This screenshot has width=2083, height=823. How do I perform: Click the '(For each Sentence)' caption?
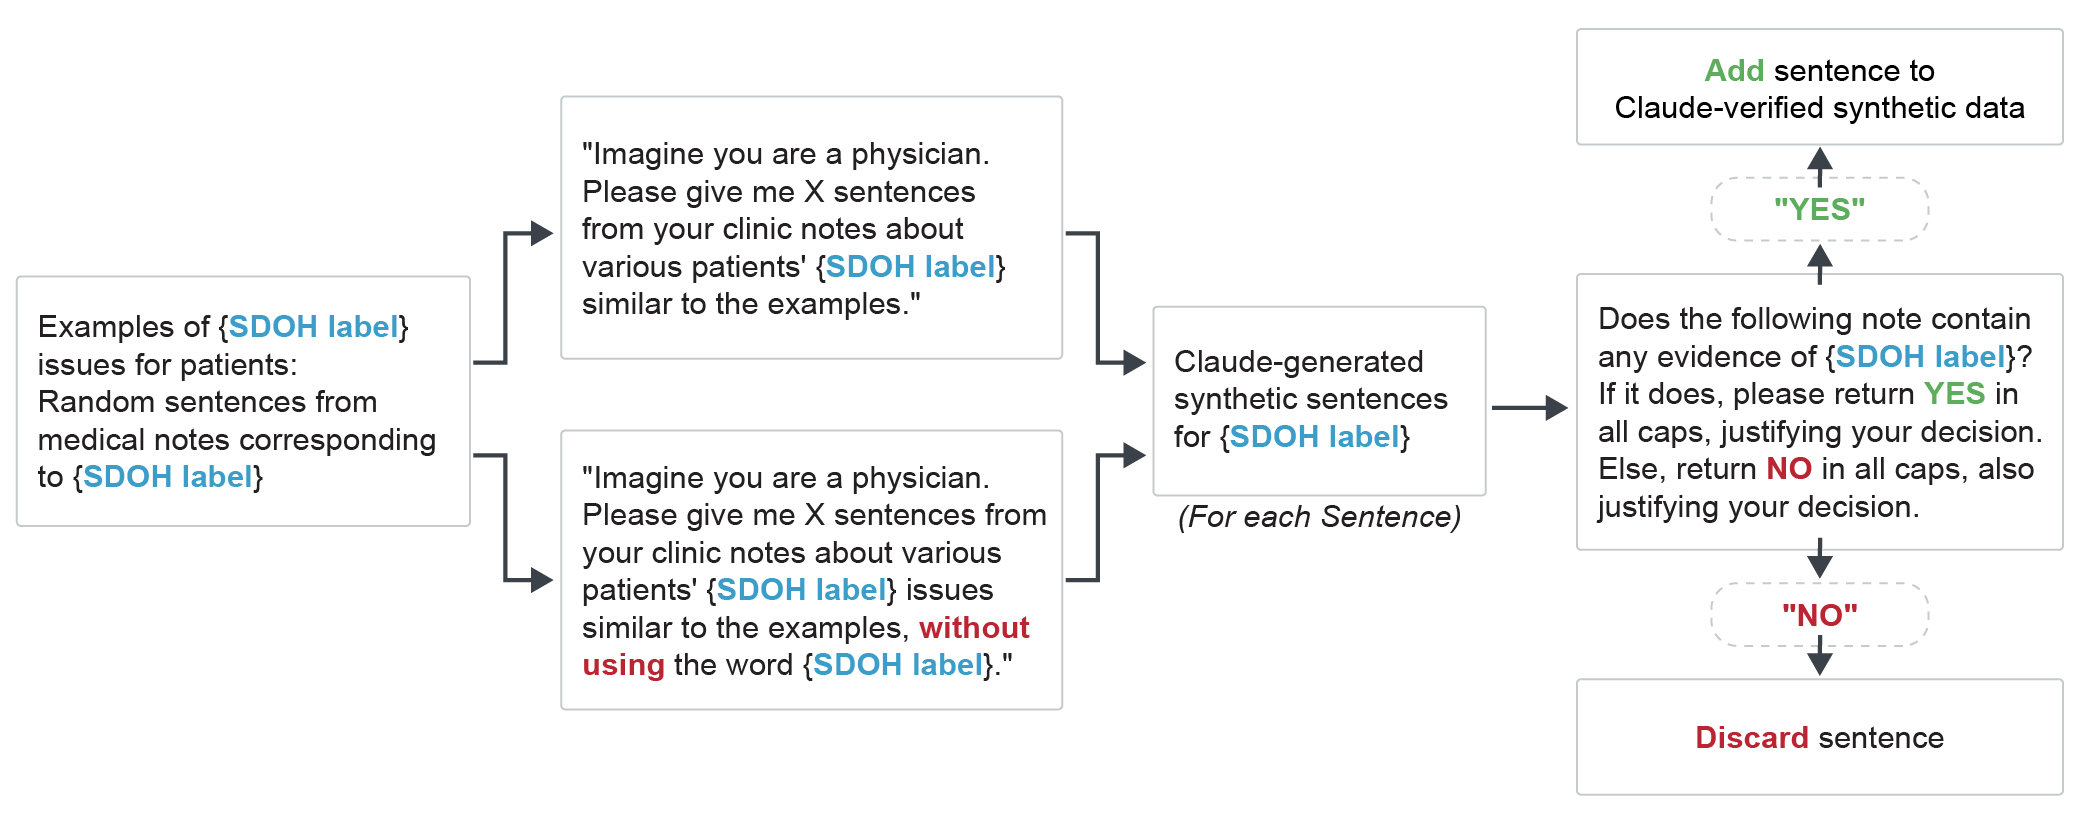(x=1319, y=517)
